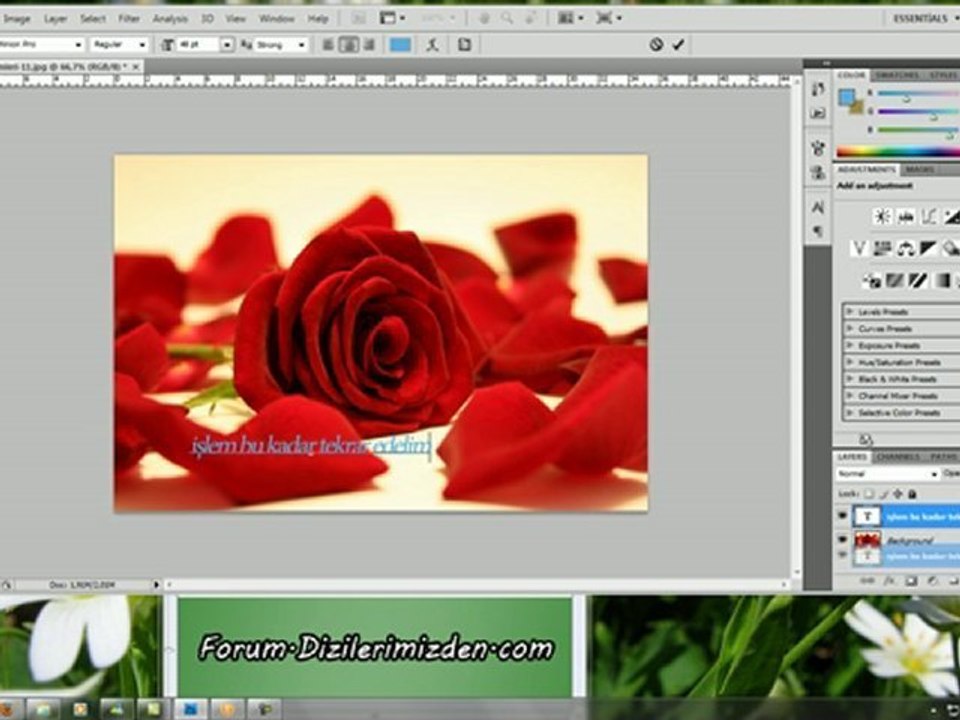Hide the text layer via eye icon
Image resolution: width=960 pixels, height=720 pixels.
point(842,516)
